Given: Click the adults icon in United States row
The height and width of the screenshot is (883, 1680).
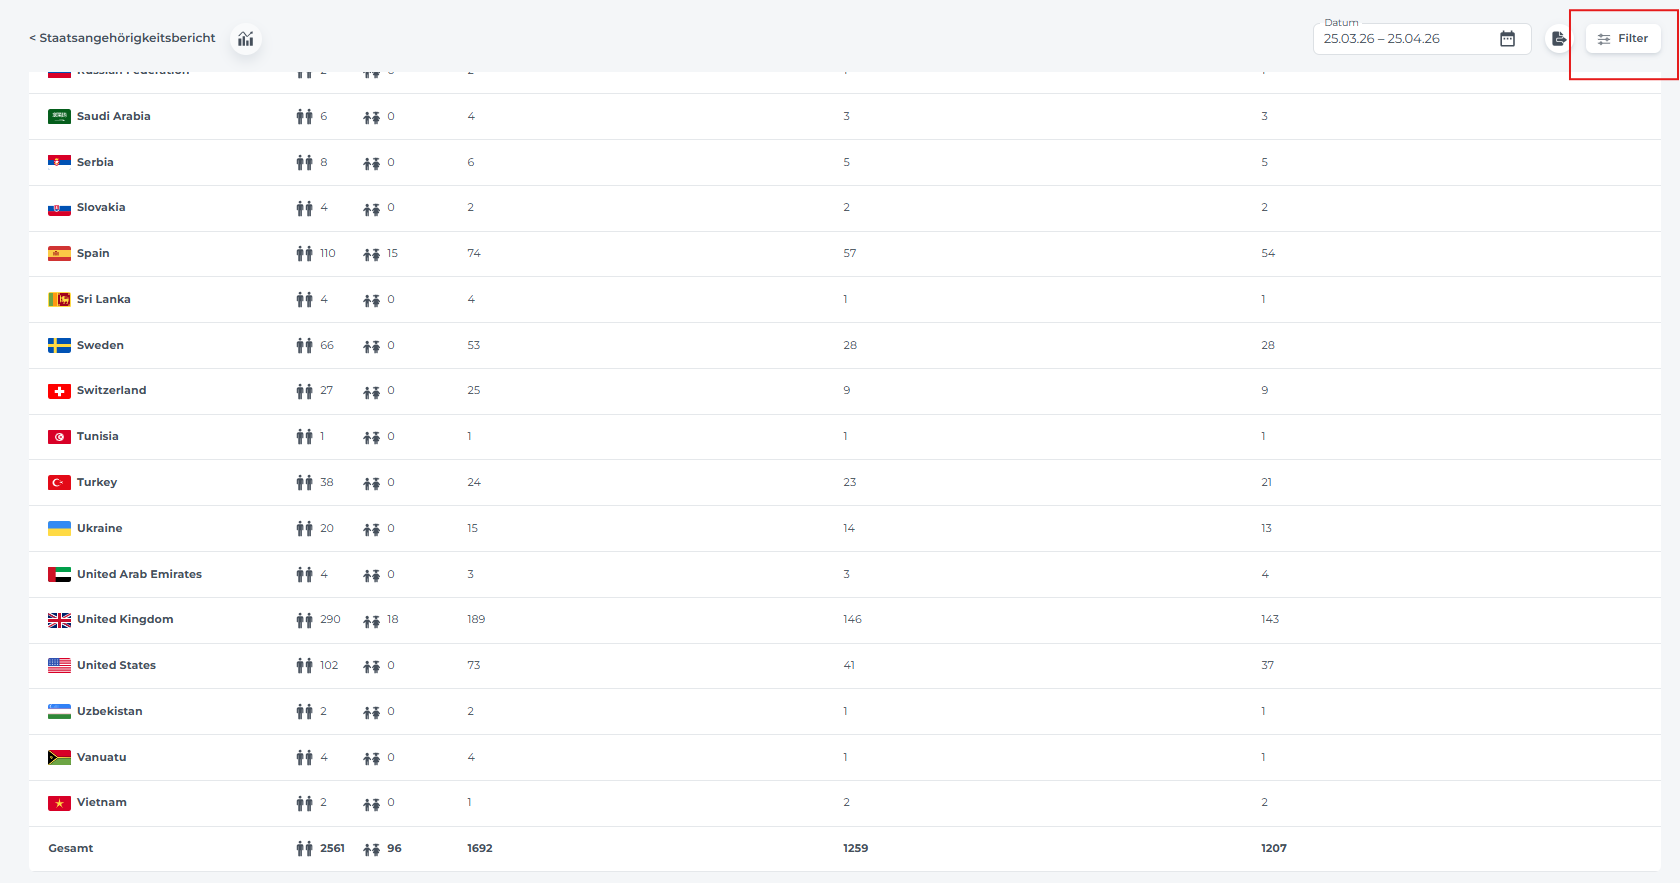Looking at the screenshot, I should 304,666.
